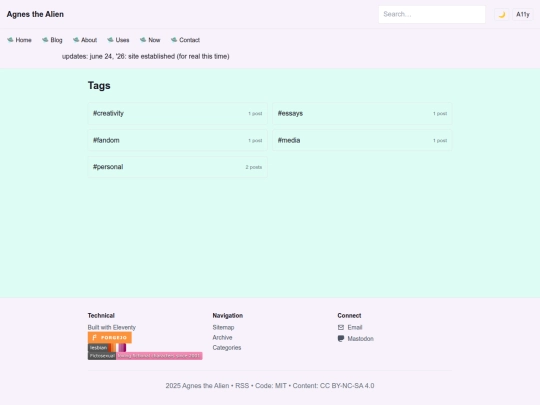Open the Sitemap footer link
The height and width of the screenshot is (405, 540).
tap(223, 327)
